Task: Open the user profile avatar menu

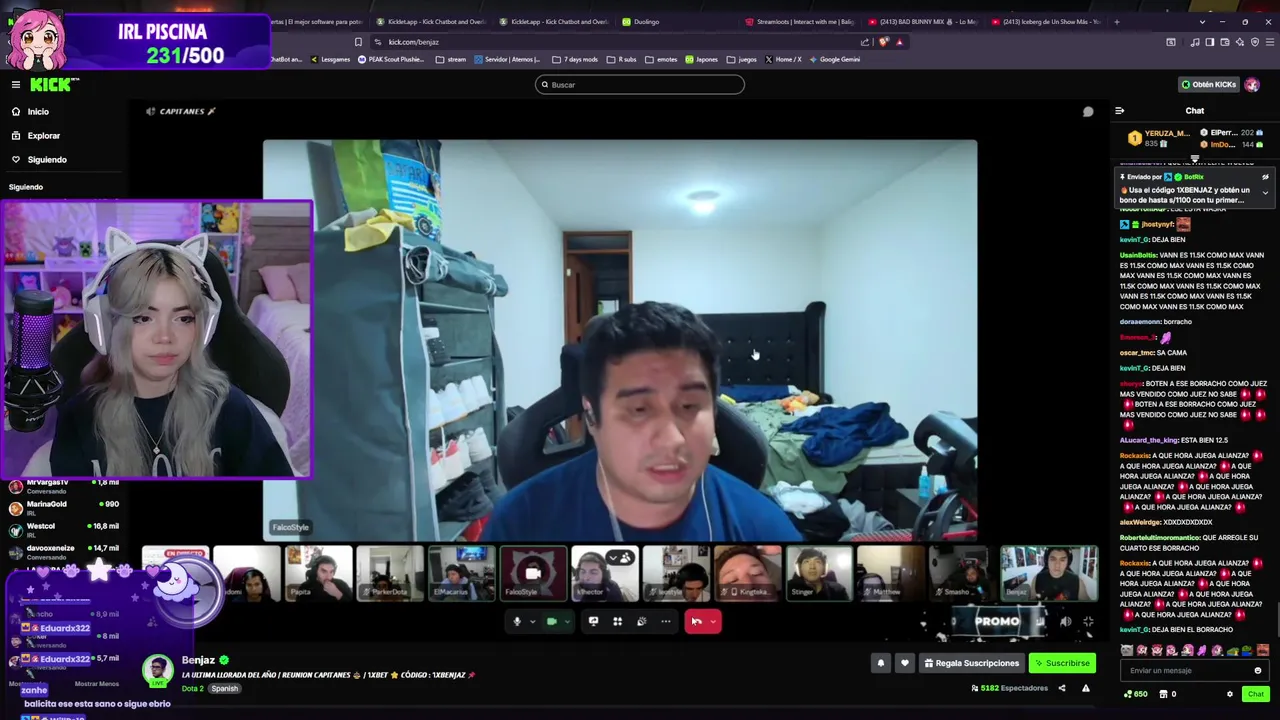Action: click(x=1252, y=85)
